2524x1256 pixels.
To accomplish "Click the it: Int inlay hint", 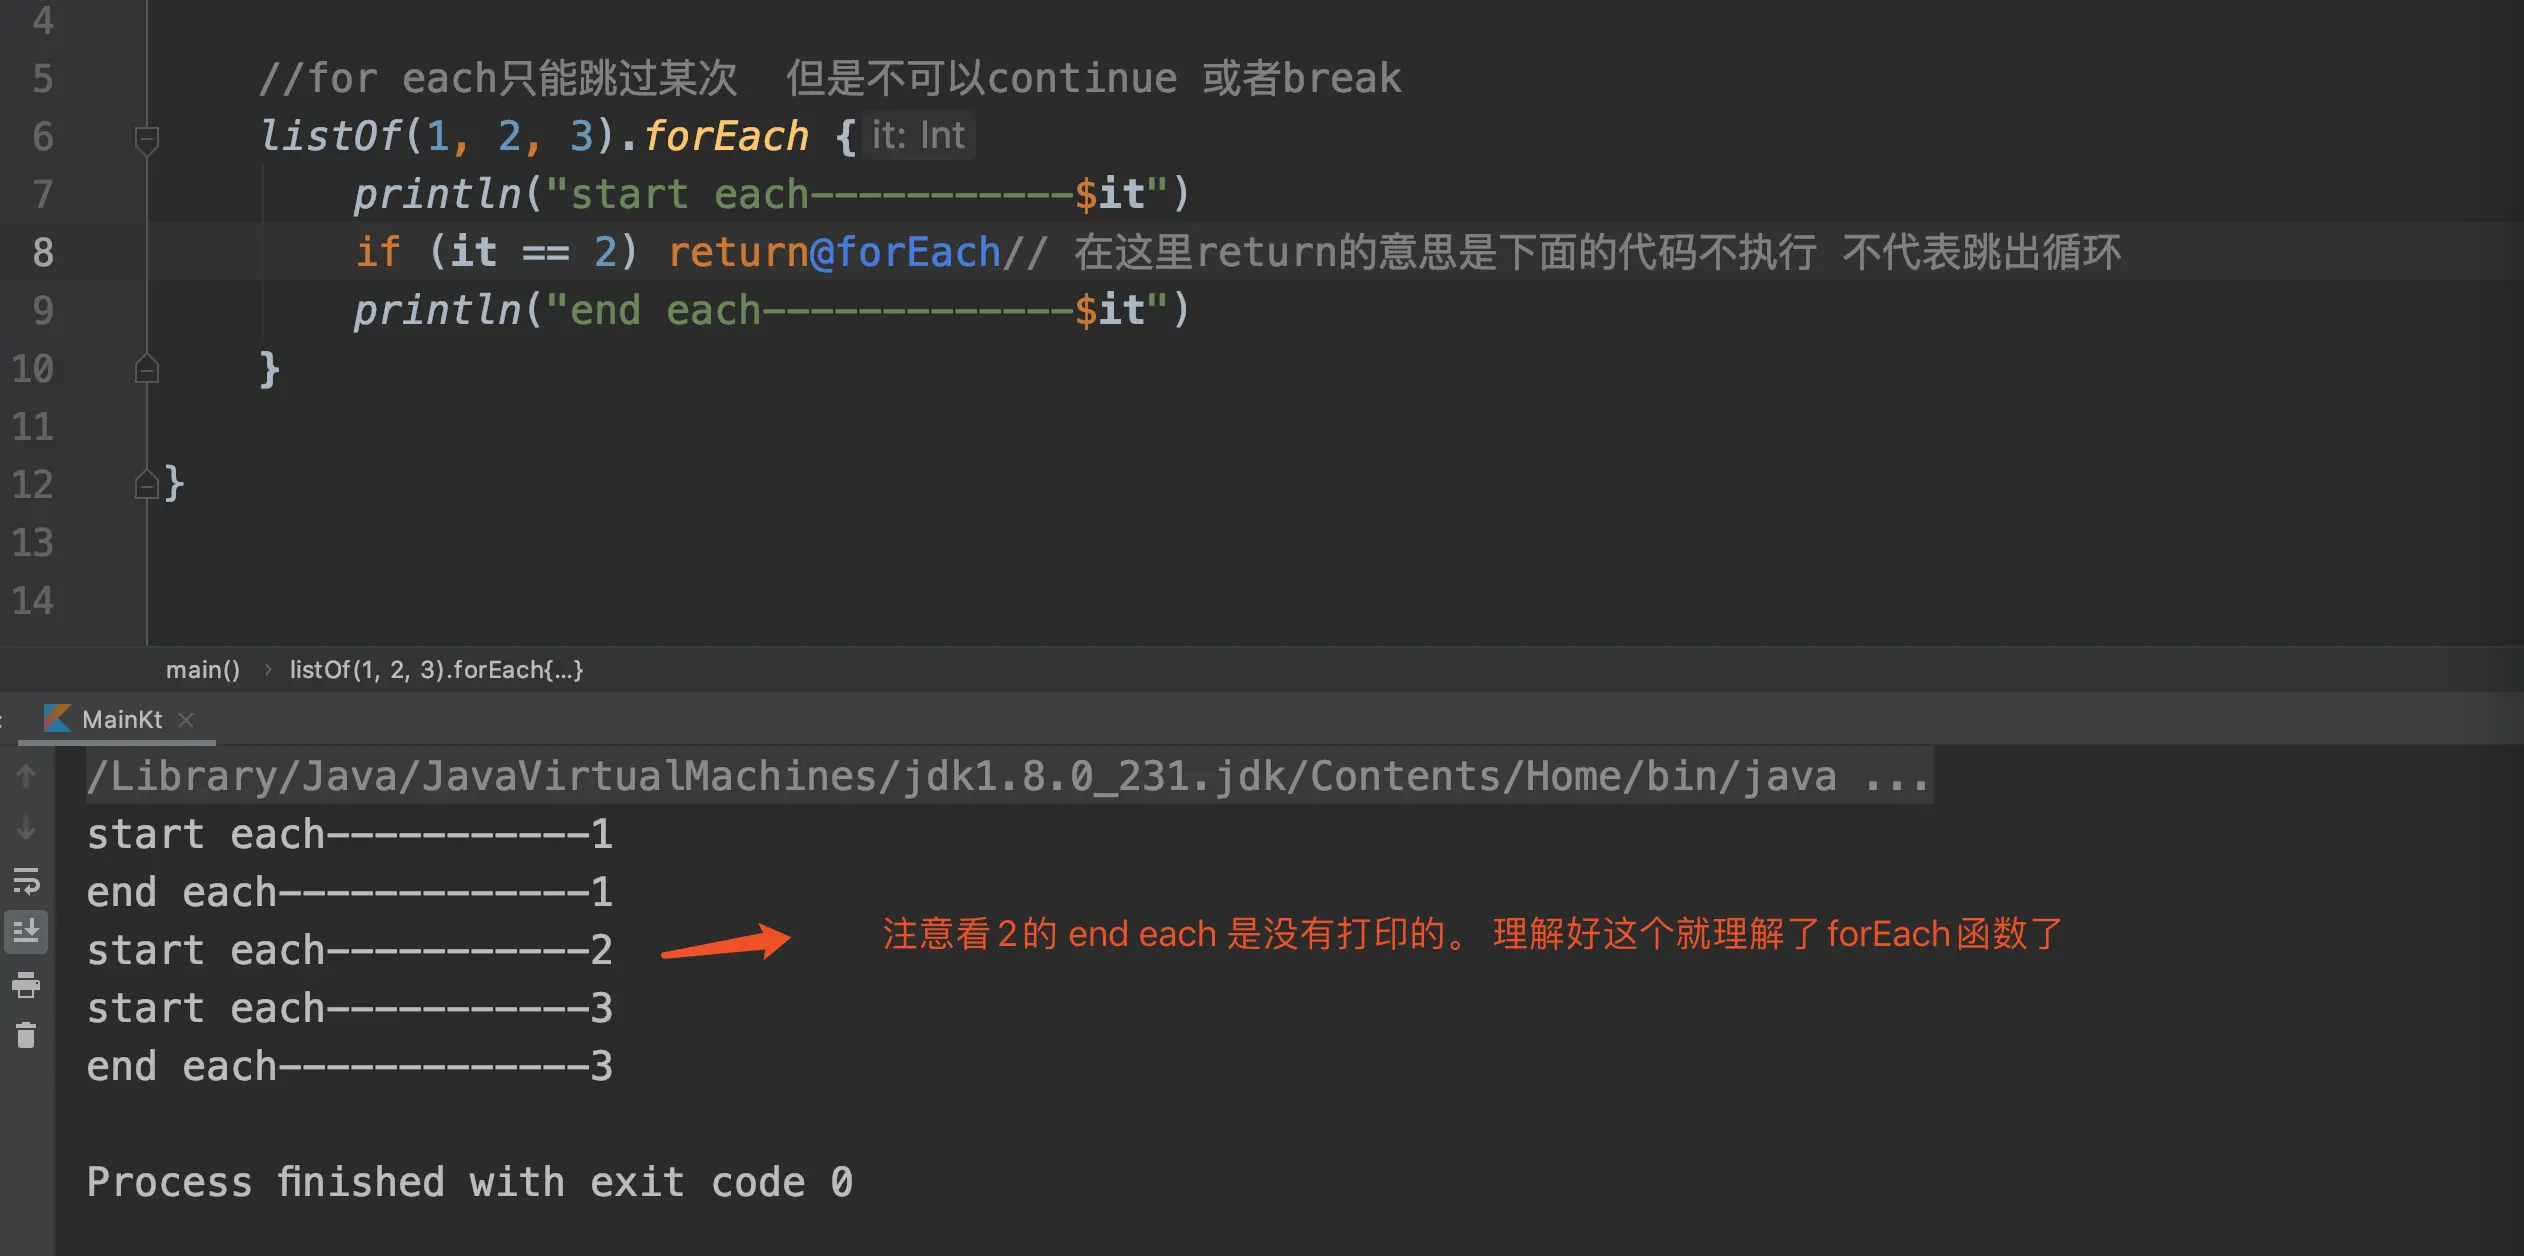I will (918, 135).
